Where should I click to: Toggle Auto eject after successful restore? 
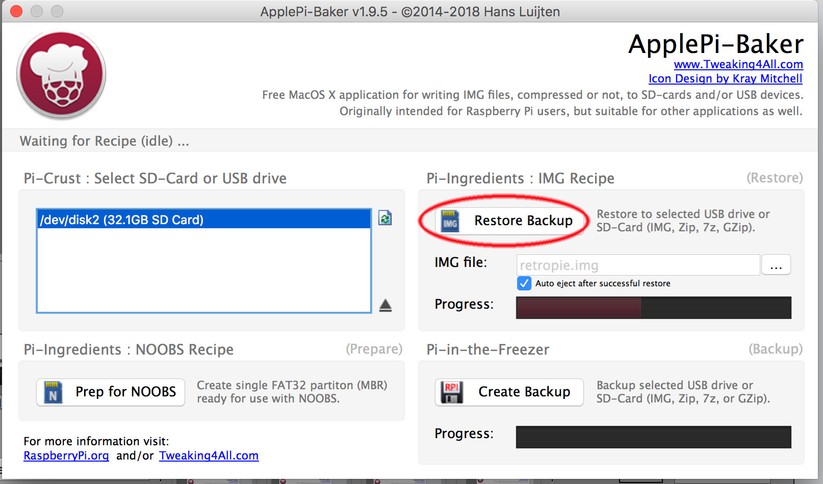tap(524, 283)
